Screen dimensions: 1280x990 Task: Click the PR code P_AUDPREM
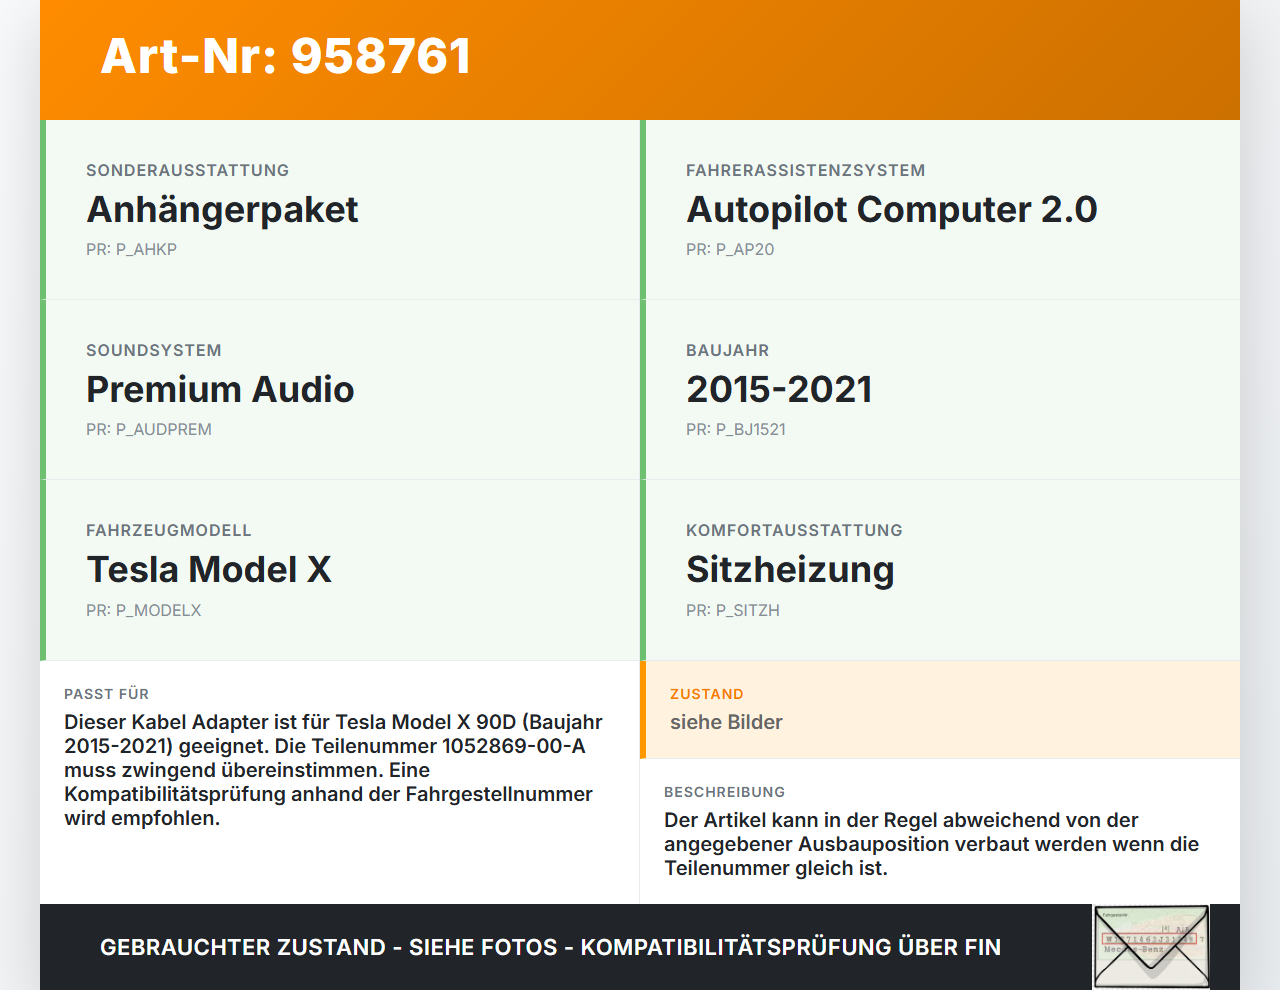[148, 429]
